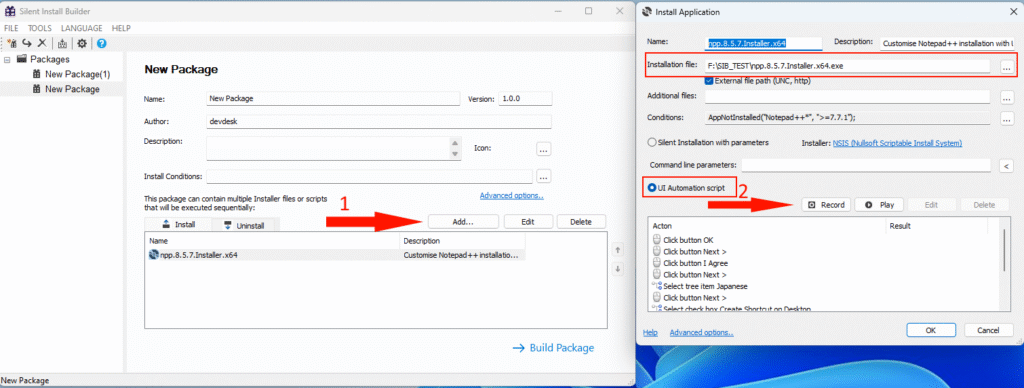The image size is (1024, 388).
Task: Click the Install Application title bar icon
Action: coord(647,12)
